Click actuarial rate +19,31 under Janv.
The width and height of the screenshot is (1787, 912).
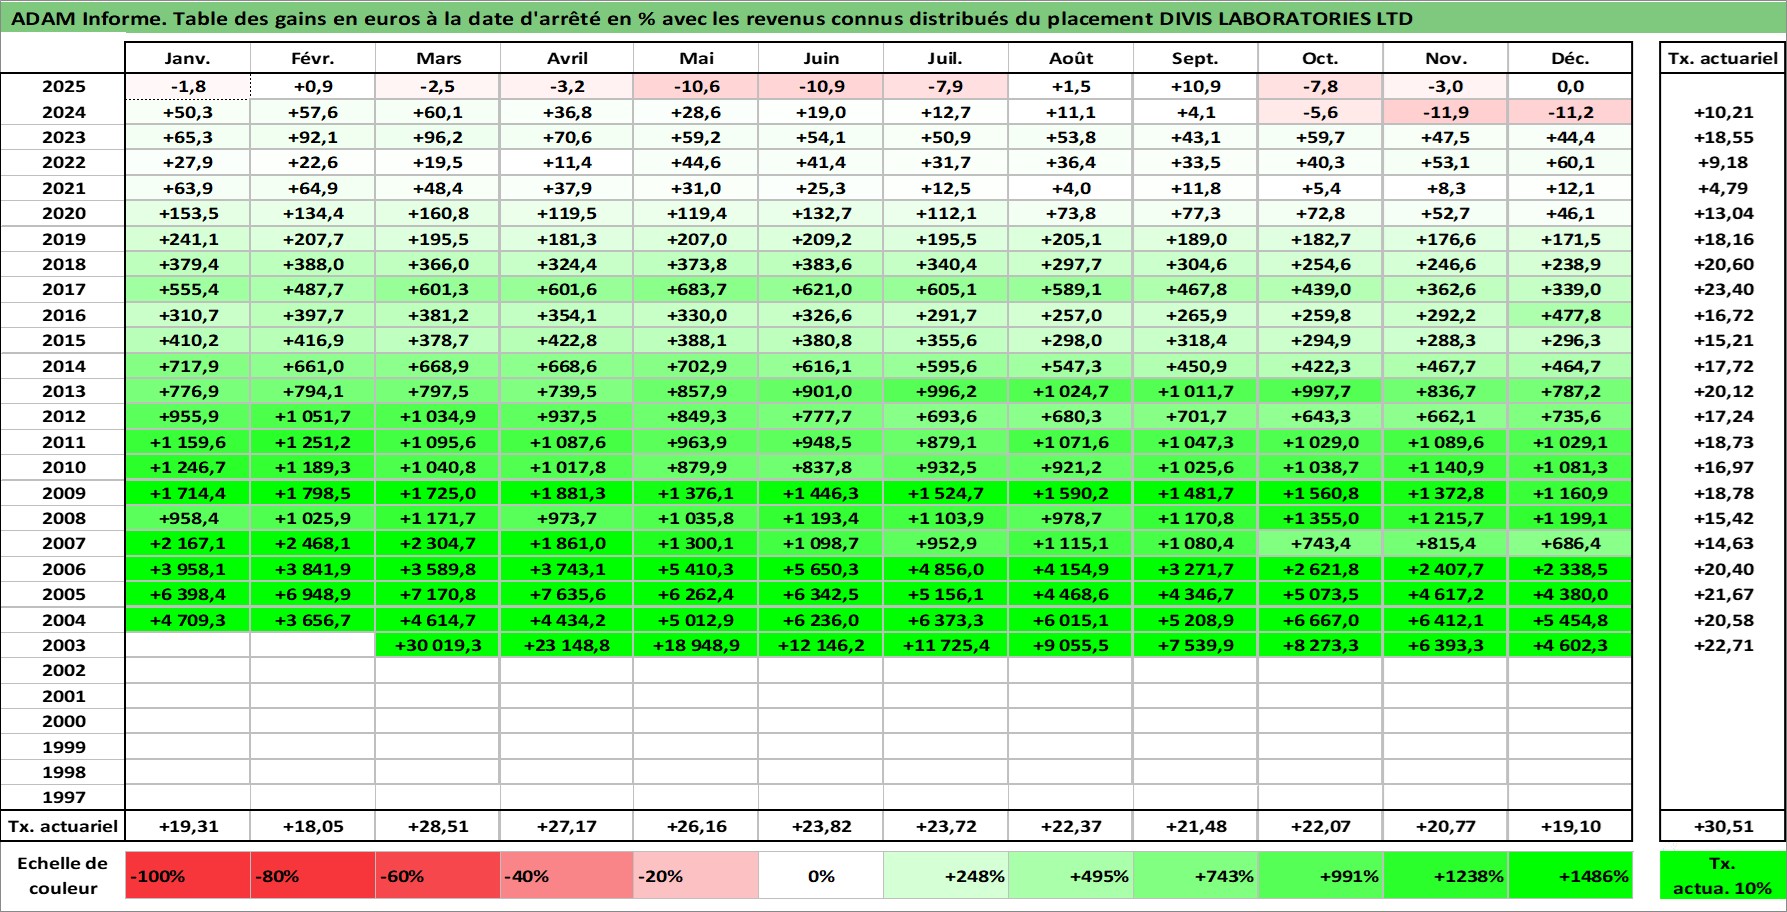coord(188,826)
